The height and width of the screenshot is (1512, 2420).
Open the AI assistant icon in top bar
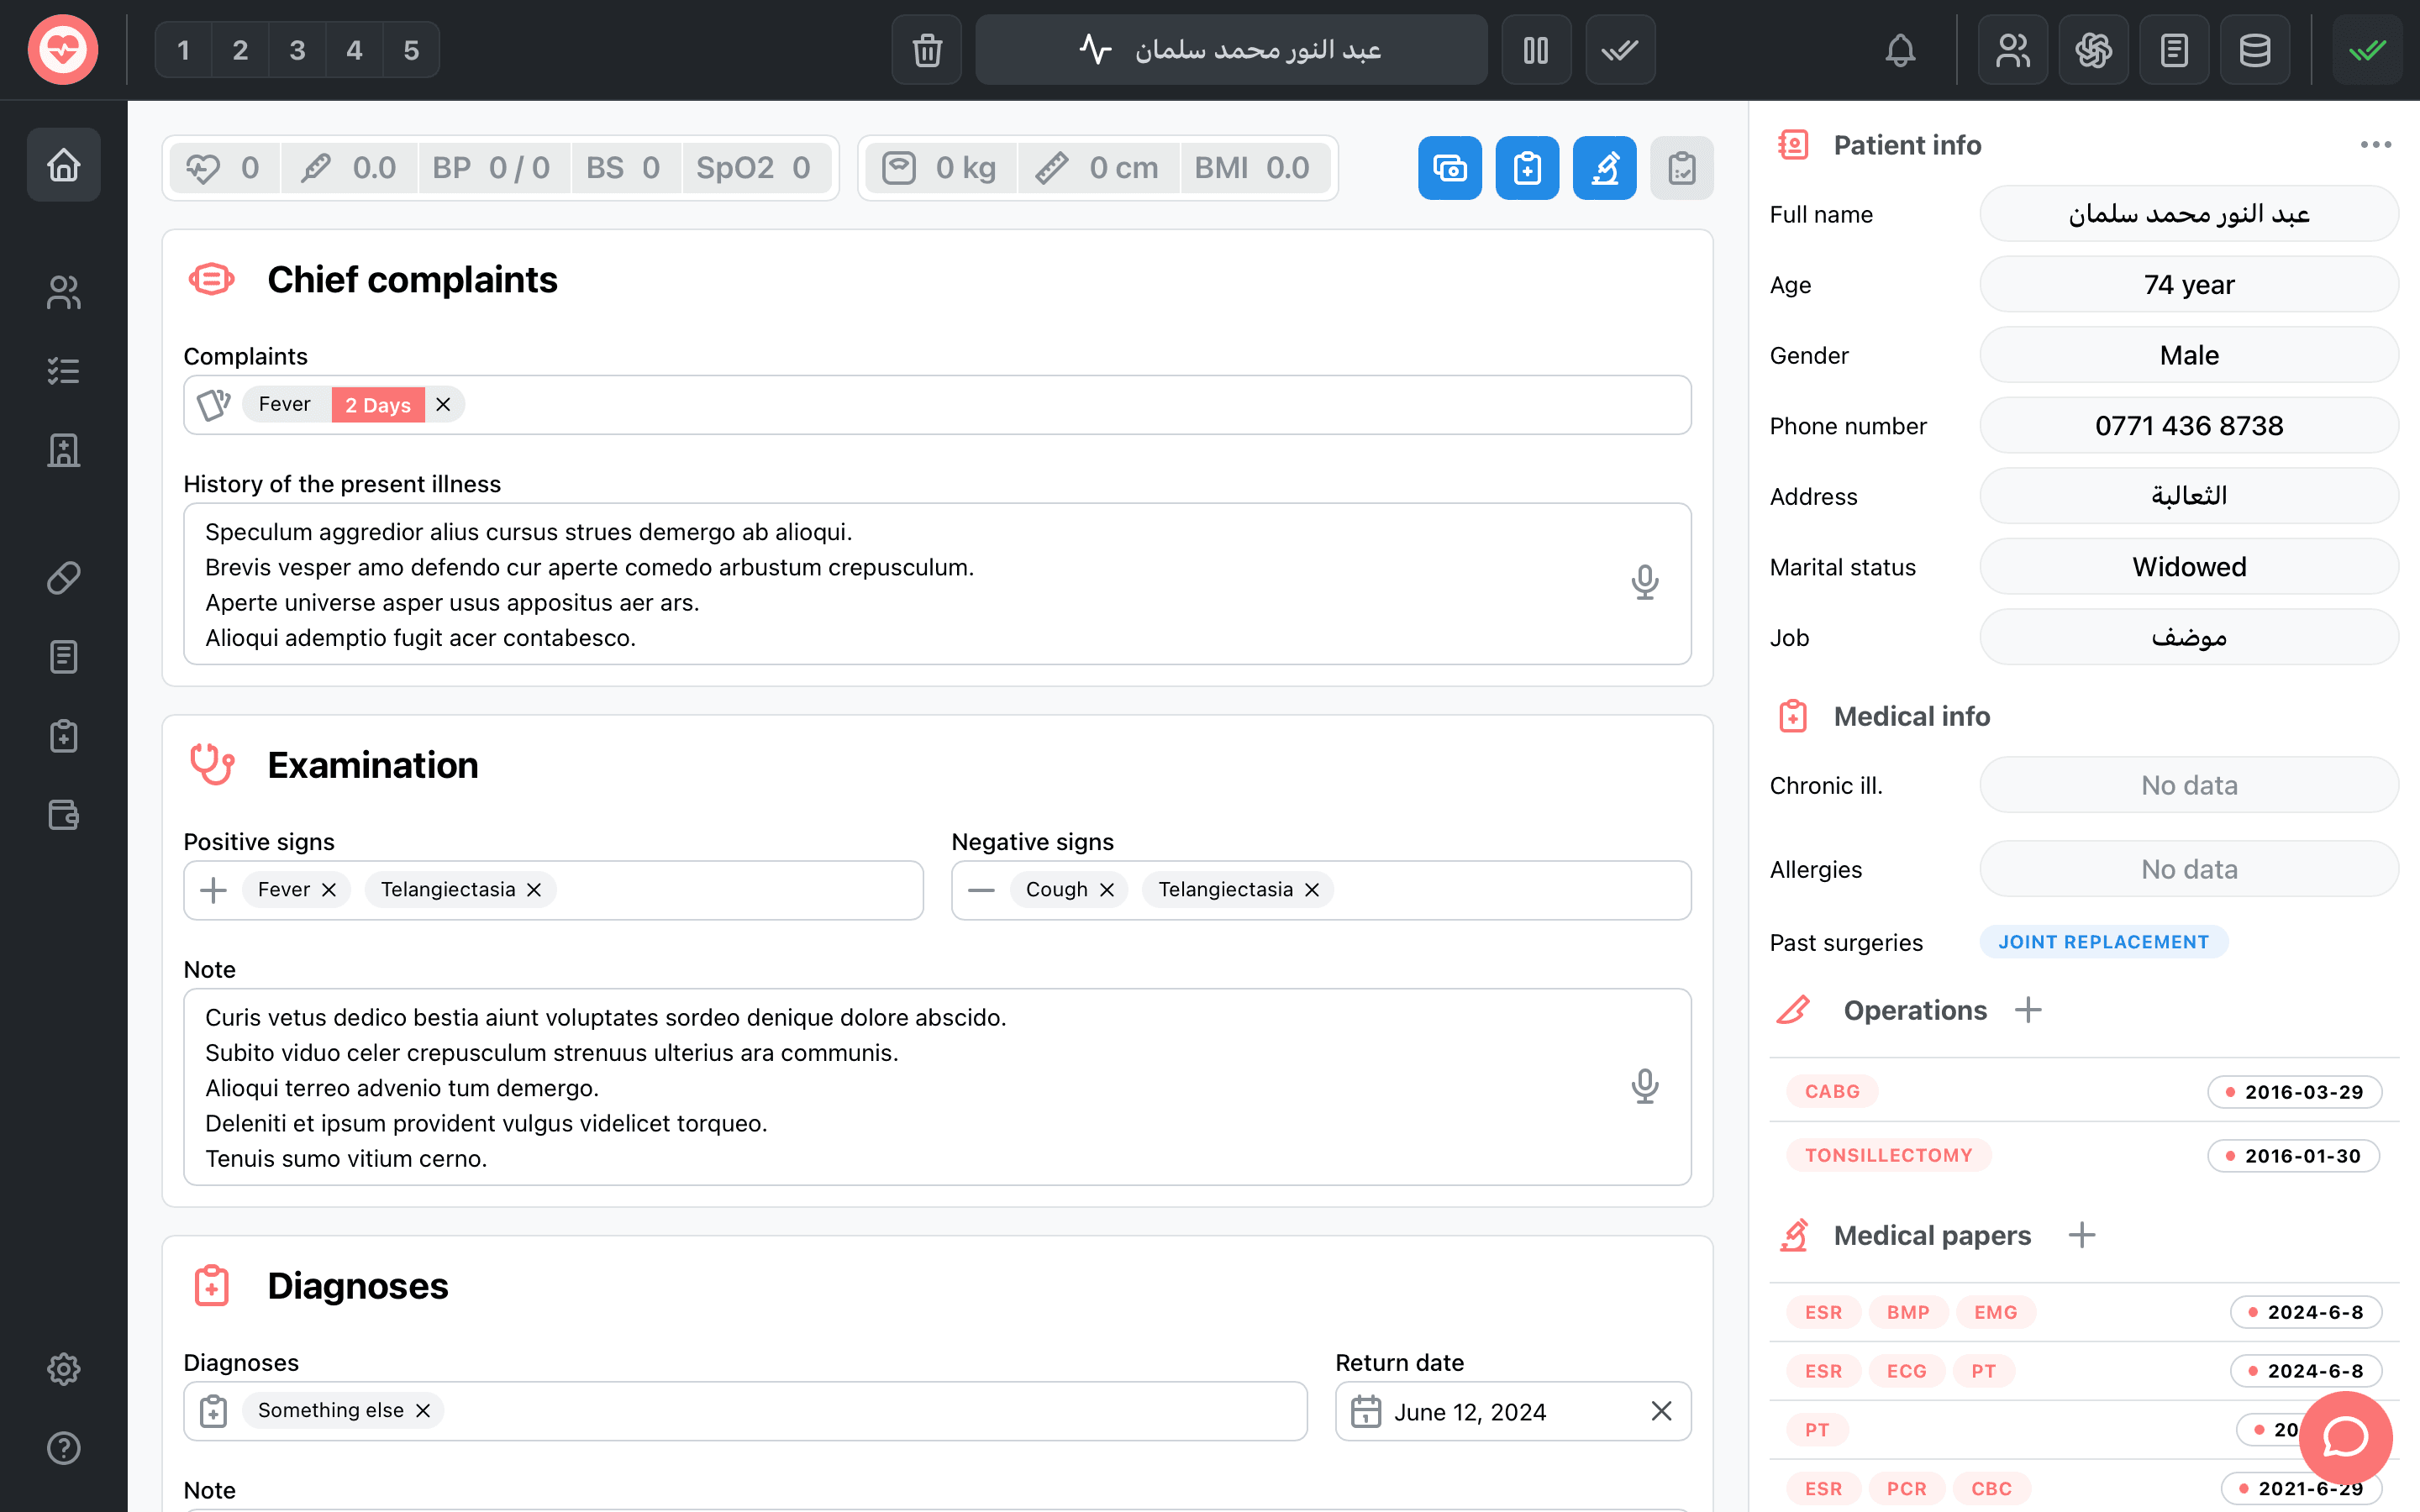click(2093, 50)
